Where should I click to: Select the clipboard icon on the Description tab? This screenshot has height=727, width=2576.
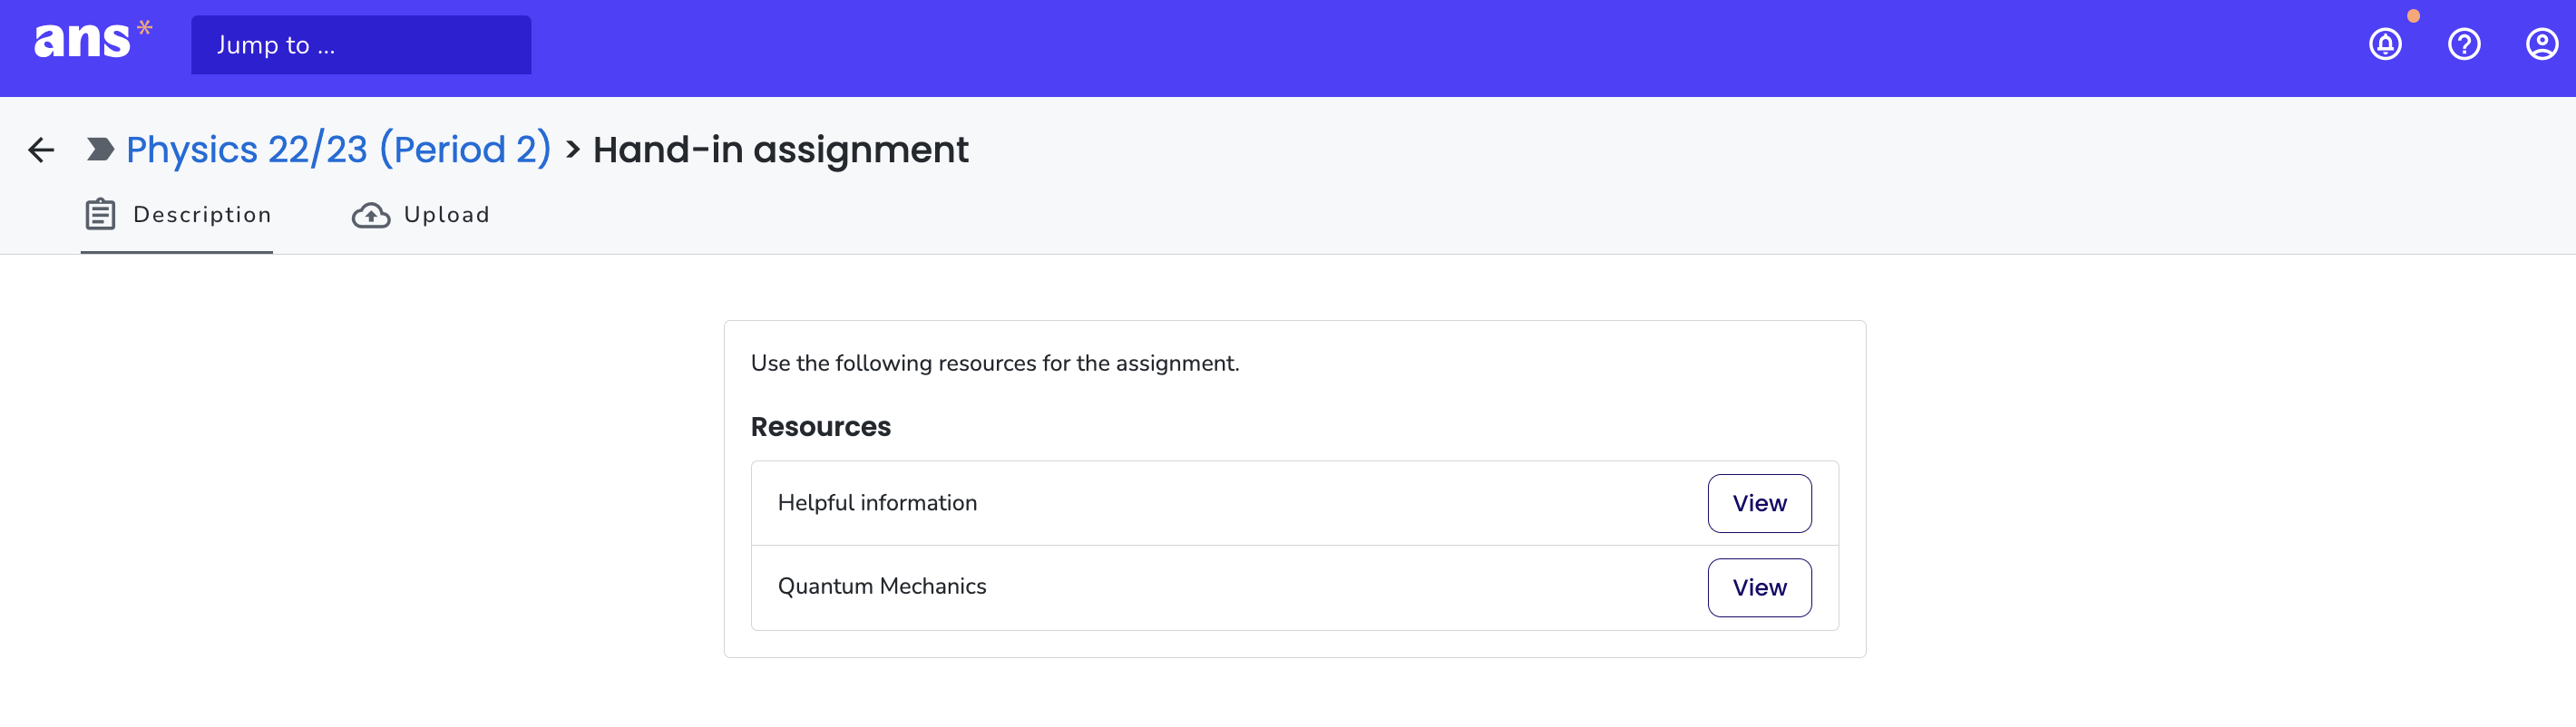click(99, 213)
